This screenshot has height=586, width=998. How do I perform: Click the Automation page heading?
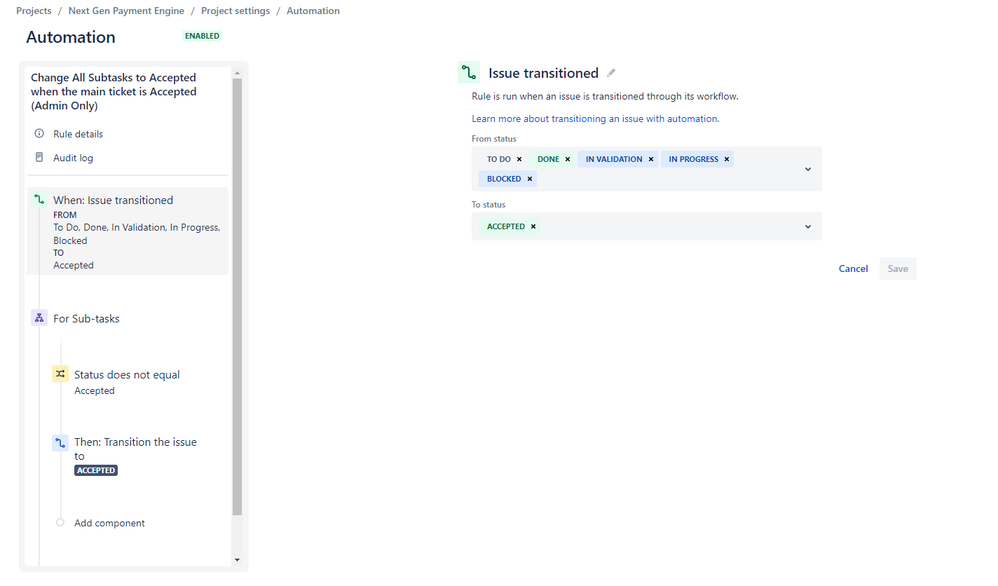71,38
